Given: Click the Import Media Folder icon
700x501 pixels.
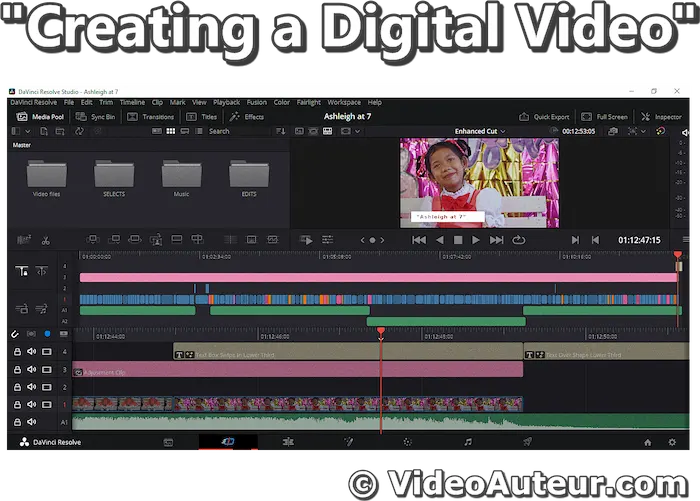Looking at the screenshot, I should tap(60, 131).
